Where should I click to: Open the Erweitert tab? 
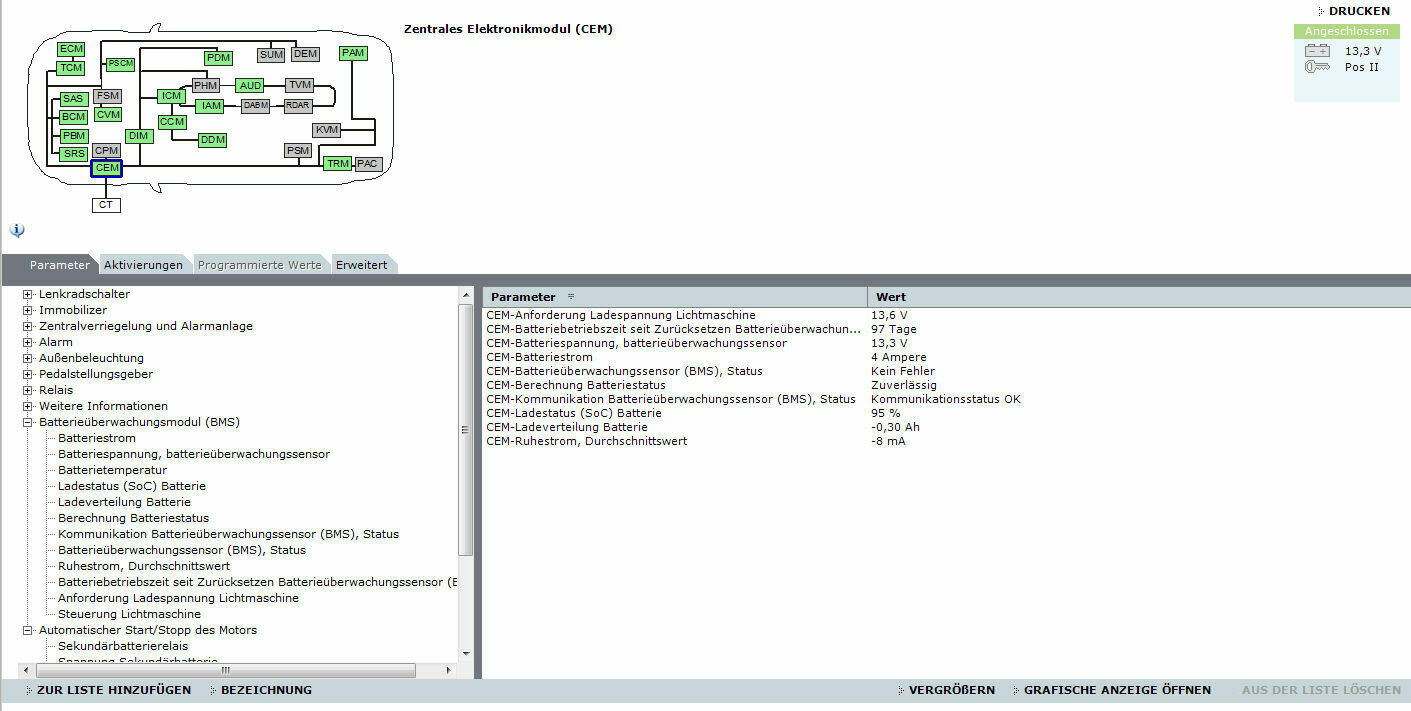click(x=361, y=265)
